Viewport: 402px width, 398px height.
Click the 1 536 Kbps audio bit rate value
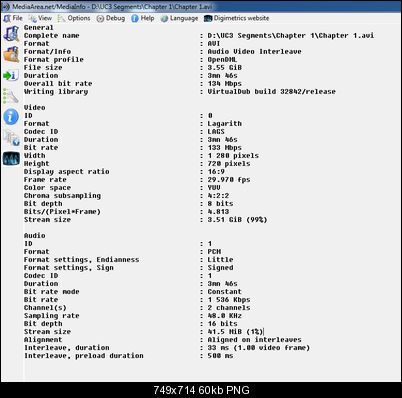point(229,299)
